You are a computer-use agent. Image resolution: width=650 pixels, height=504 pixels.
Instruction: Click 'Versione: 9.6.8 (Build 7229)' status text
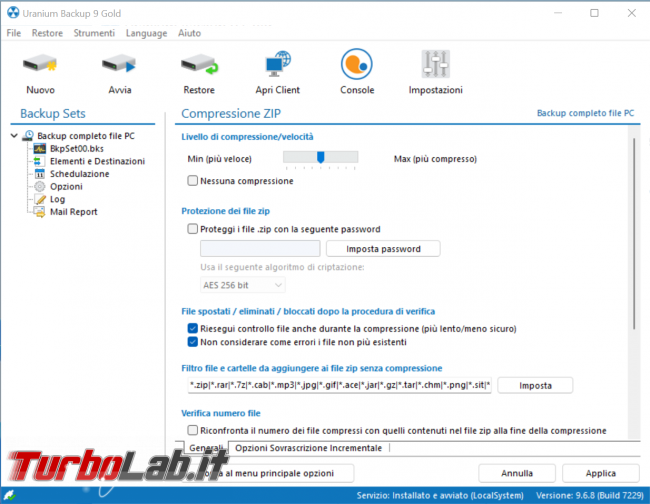coord(590,495)
